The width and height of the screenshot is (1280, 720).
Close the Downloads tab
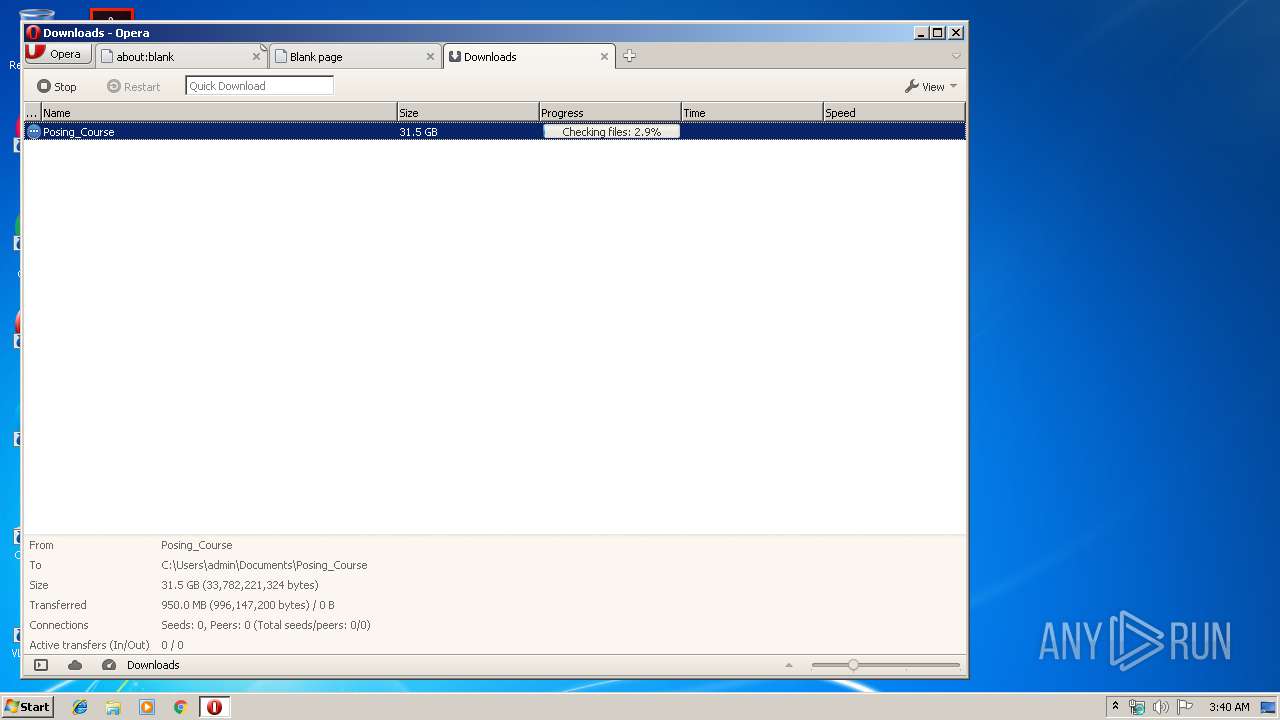(x=604, y=57)
